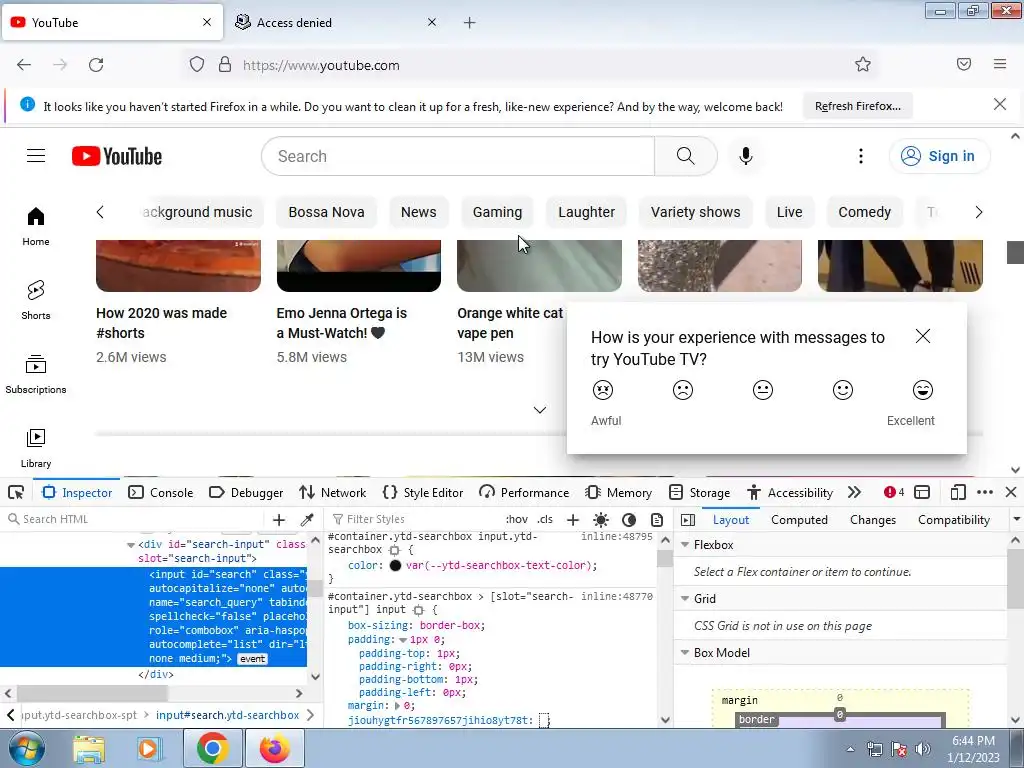Toggle print media simulation

(x=657, y=520)
